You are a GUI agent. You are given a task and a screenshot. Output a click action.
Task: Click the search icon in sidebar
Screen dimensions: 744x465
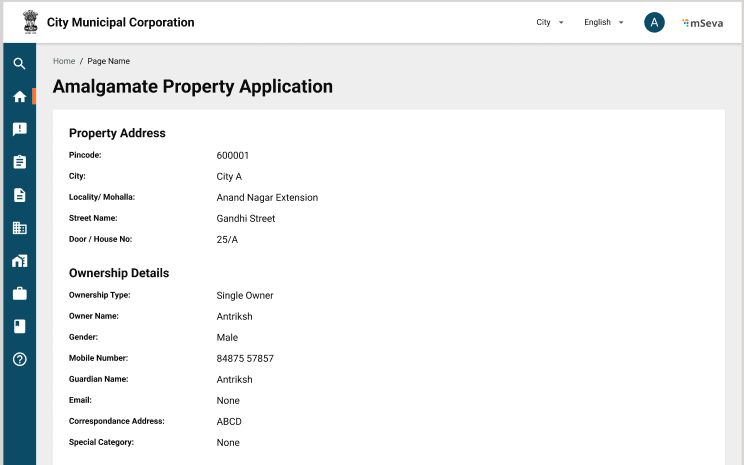coord(19,64)
